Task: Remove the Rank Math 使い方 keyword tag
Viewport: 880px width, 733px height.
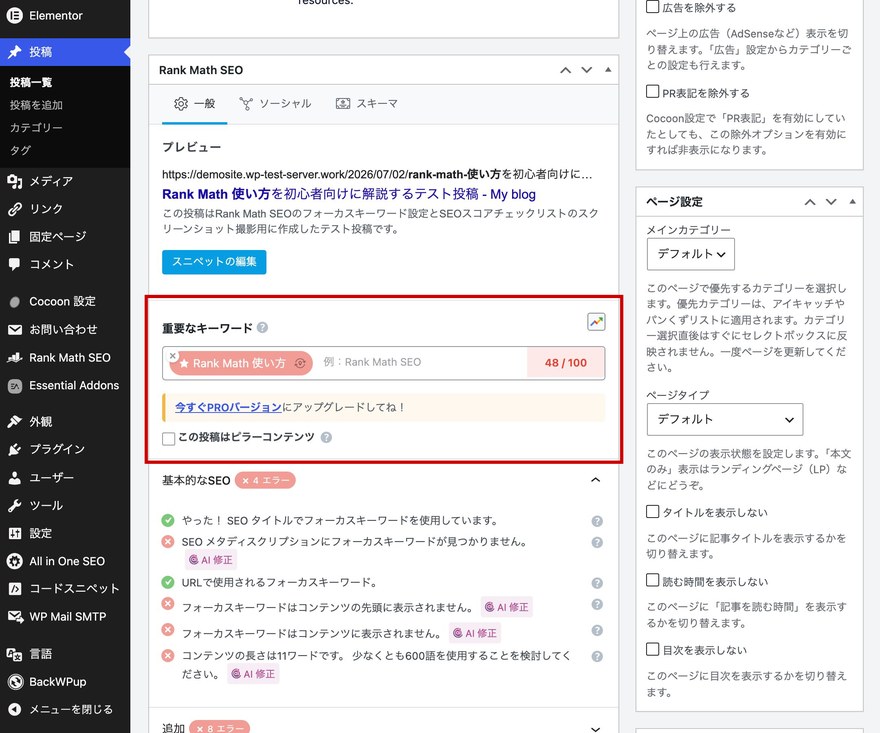Action: click(173, 356)
